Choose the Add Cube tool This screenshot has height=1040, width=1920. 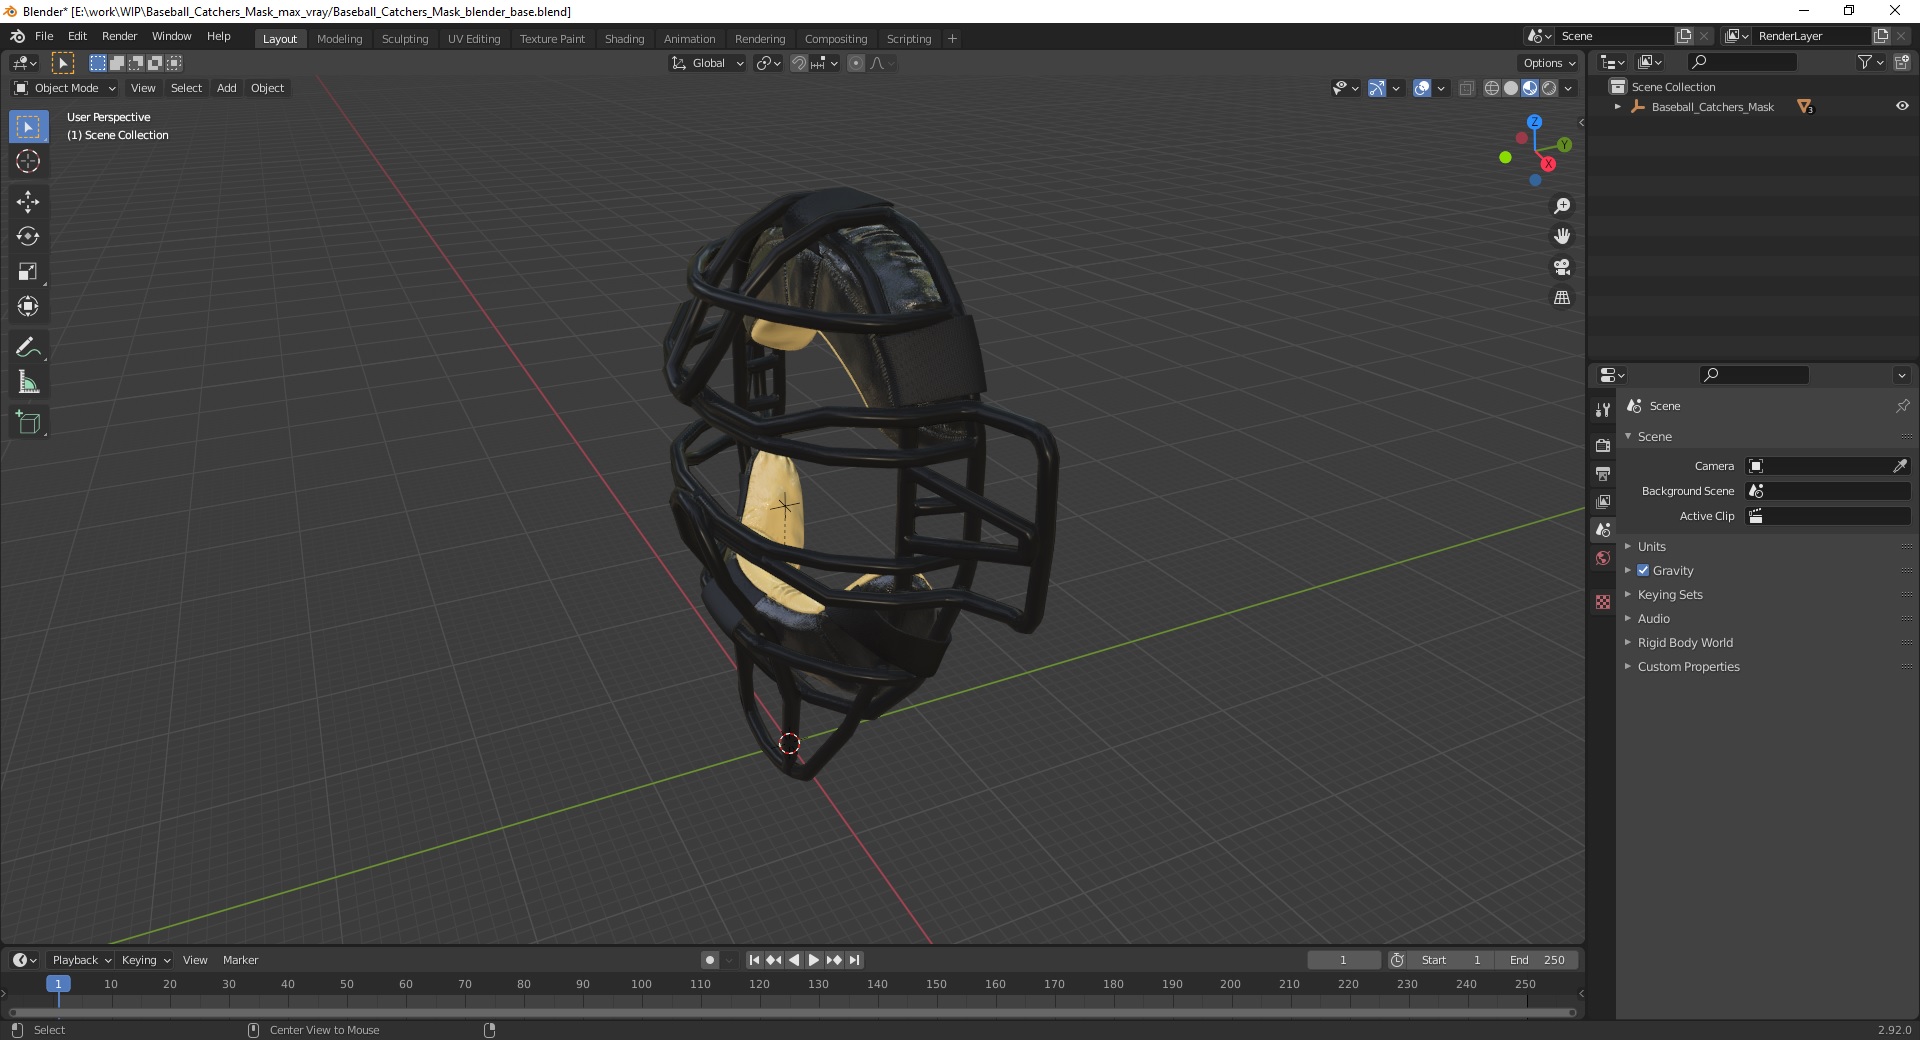click(28, 423)
